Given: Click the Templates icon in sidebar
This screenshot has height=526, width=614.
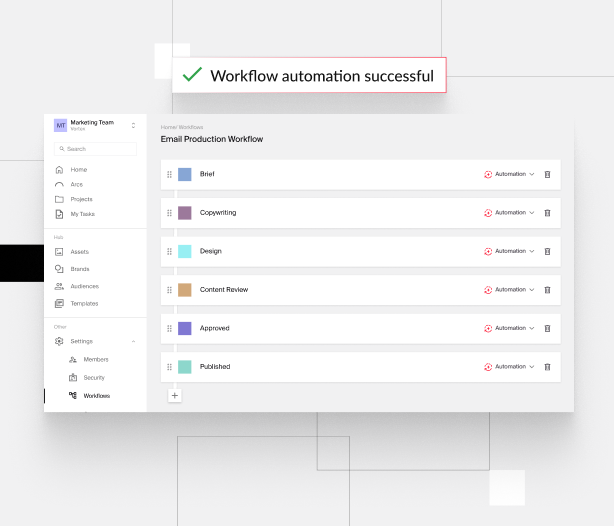Looking at the screenshot, I should click(59, 304).
